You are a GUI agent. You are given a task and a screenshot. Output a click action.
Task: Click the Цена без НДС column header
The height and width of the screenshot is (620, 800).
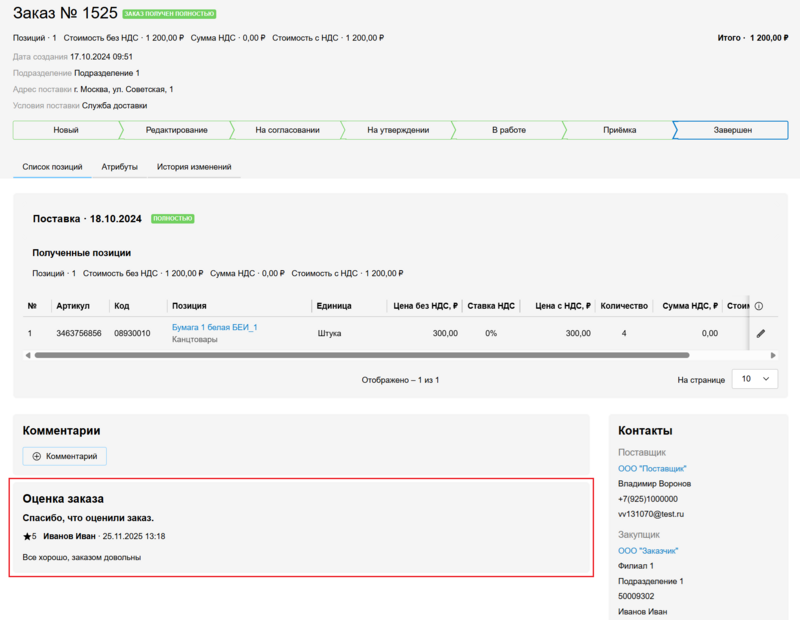[x=425, y=306]
